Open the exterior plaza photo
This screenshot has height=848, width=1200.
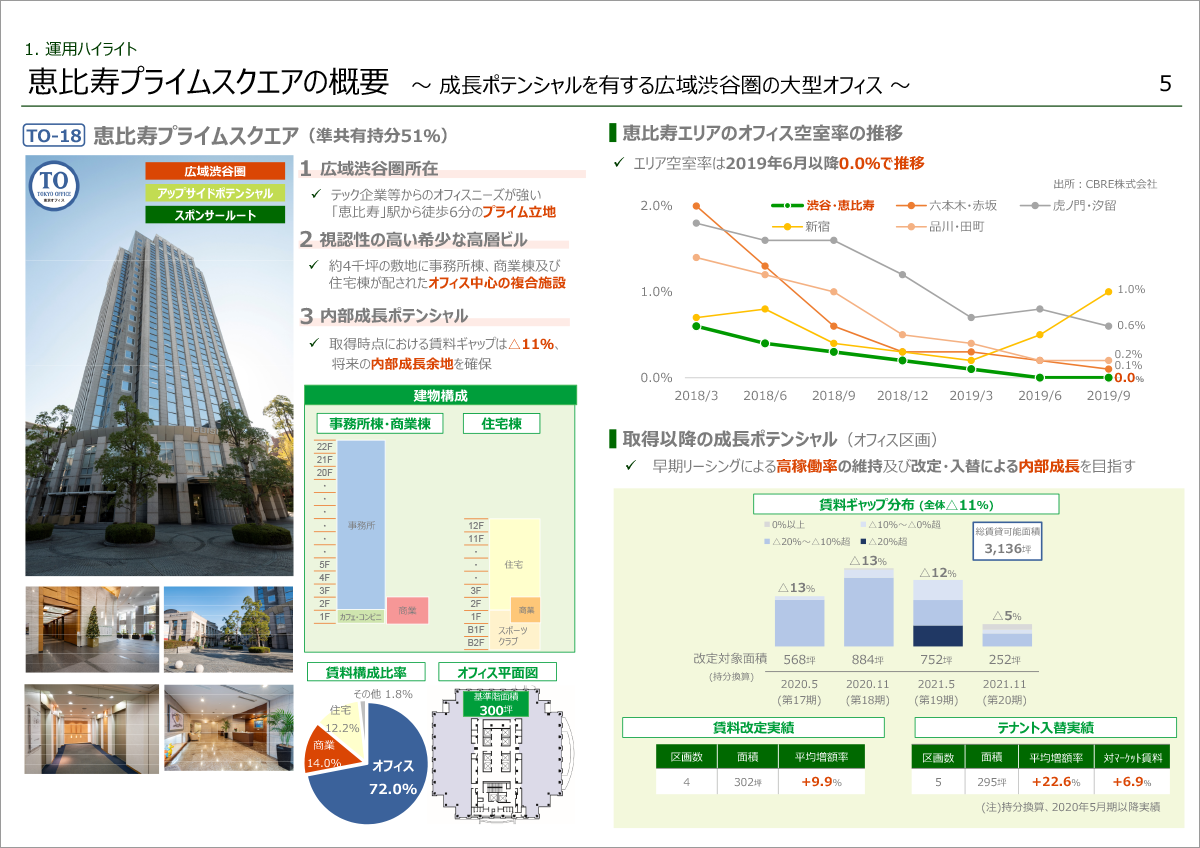click(229, 630)
